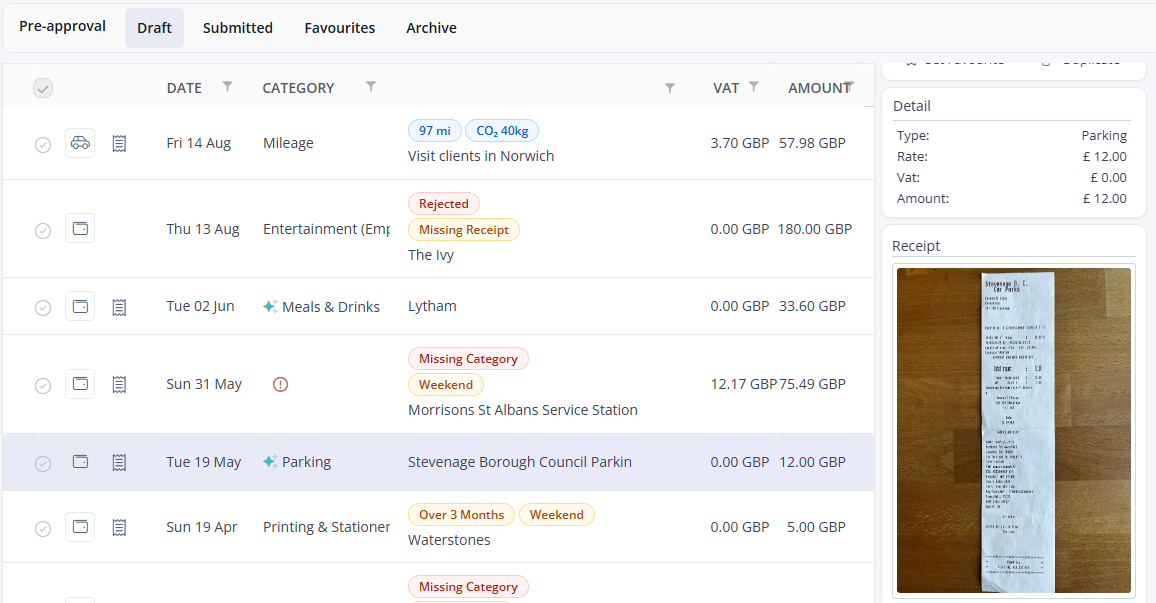The image size is (1156, 603).
Task: Click the 'Entertainment (Emp' category cell
Action: (x=327, y=229)
